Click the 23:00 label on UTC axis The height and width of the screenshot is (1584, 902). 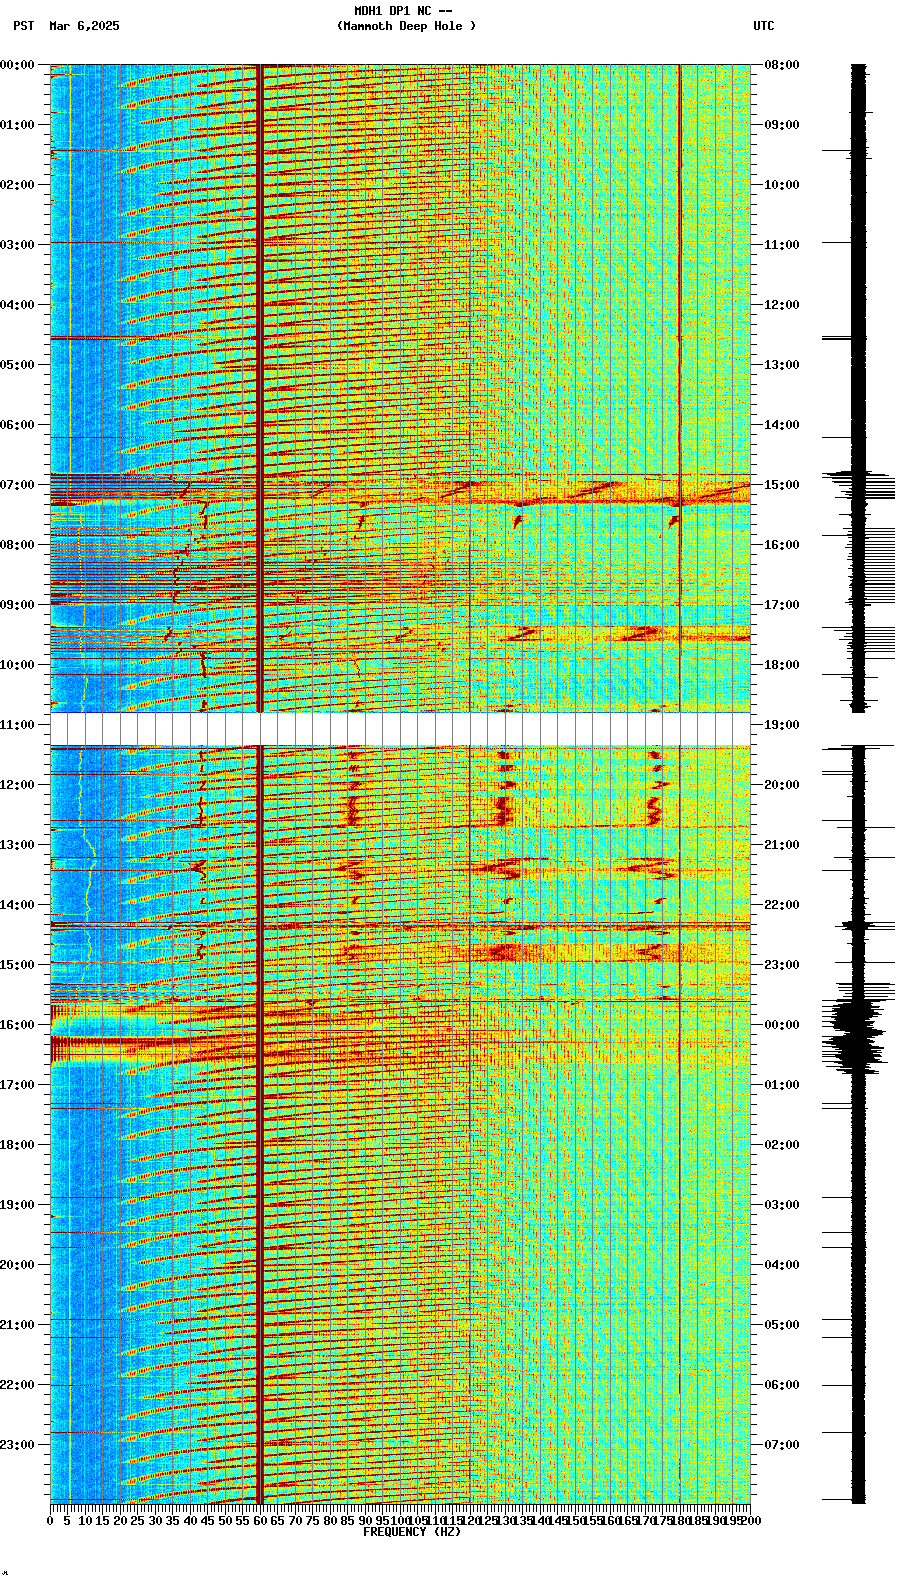click(782, 965)
